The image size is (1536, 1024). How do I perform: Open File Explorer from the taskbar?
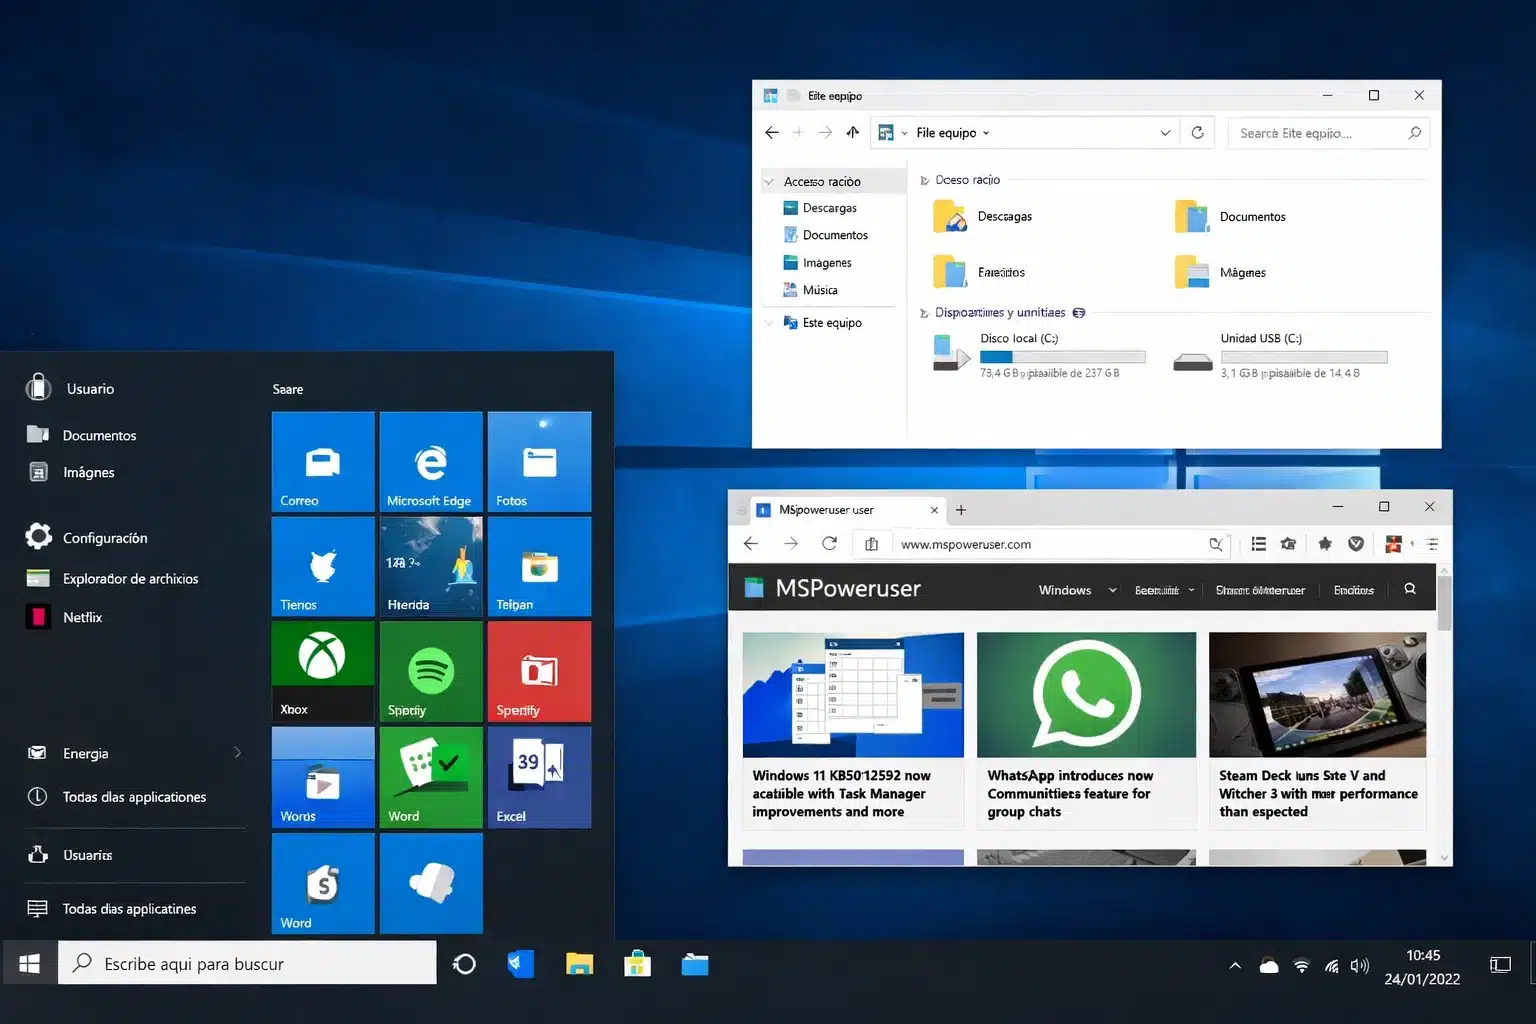[580, 963]
